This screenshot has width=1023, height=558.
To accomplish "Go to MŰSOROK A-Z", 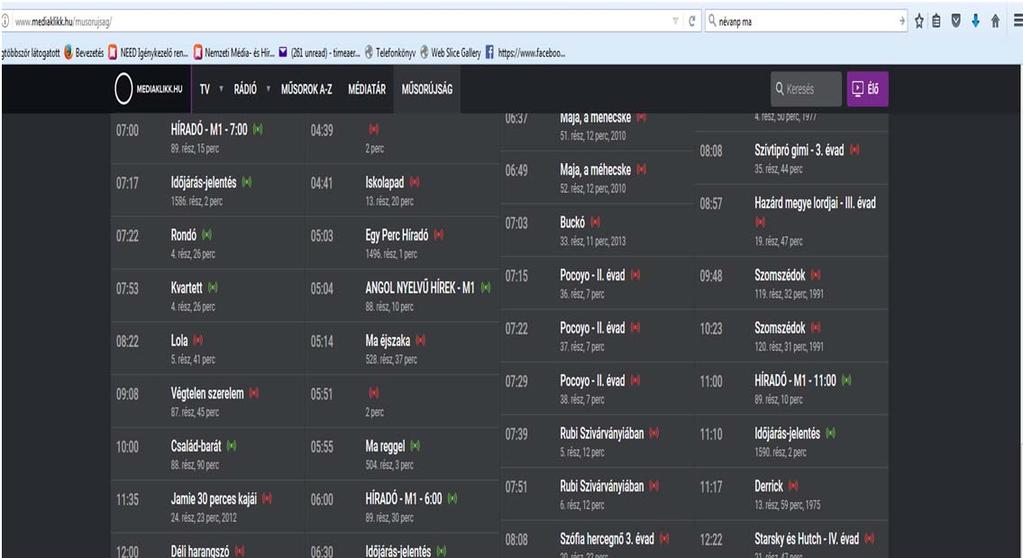I will coord(307,89).
